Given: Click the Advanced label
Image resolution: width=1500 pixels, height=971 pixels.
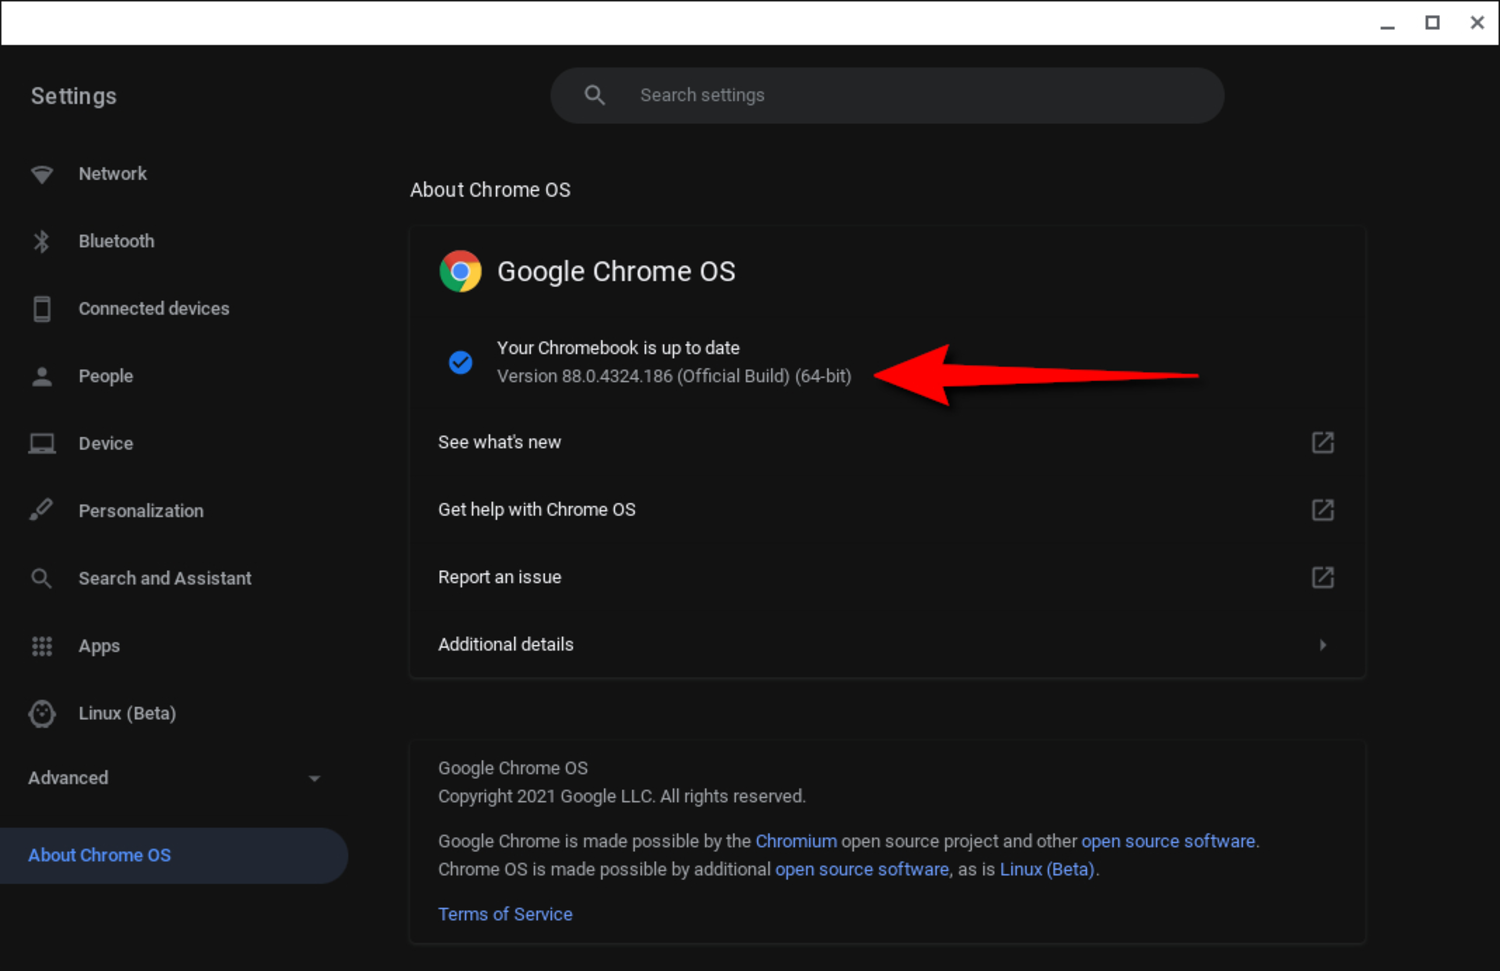Looking at the screenshot, I should pos(68,778).
